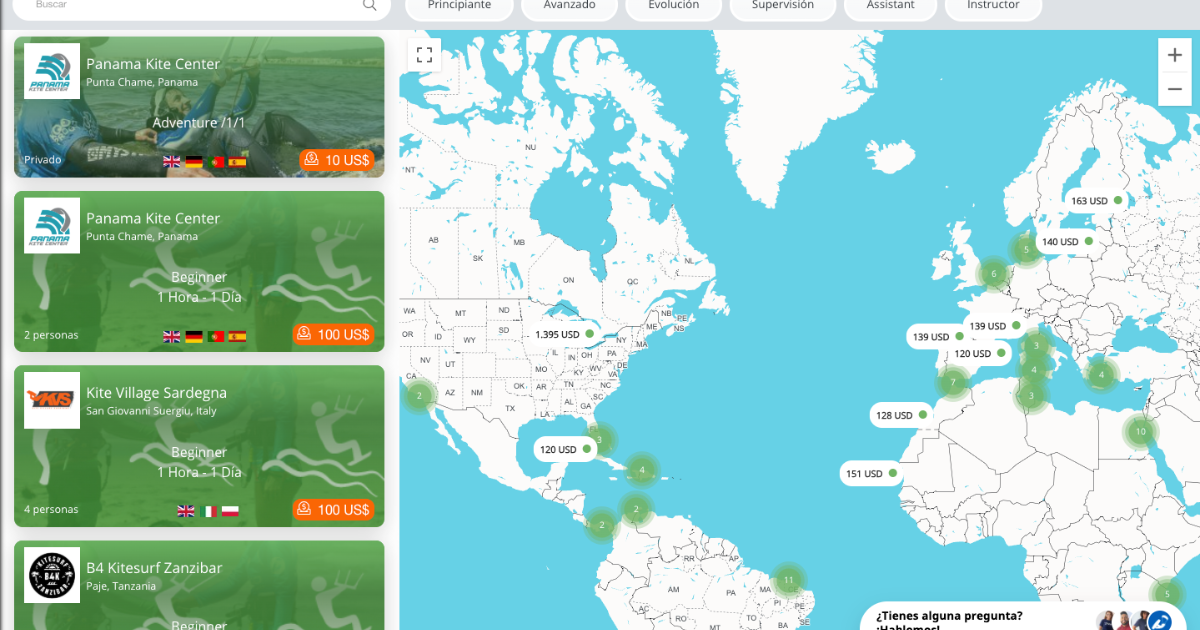This screenshot has height=630, width=1200.
Task: Click the 1,395 USD map marker
Action: (x=565, y=334)
